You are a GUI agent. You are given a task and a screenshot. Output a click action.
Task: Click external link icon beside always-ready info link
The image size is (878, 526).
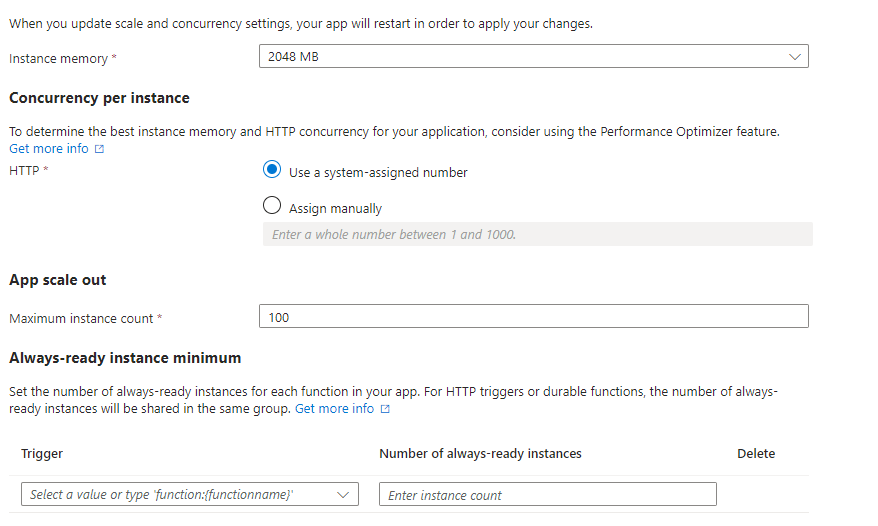[385, 409]
